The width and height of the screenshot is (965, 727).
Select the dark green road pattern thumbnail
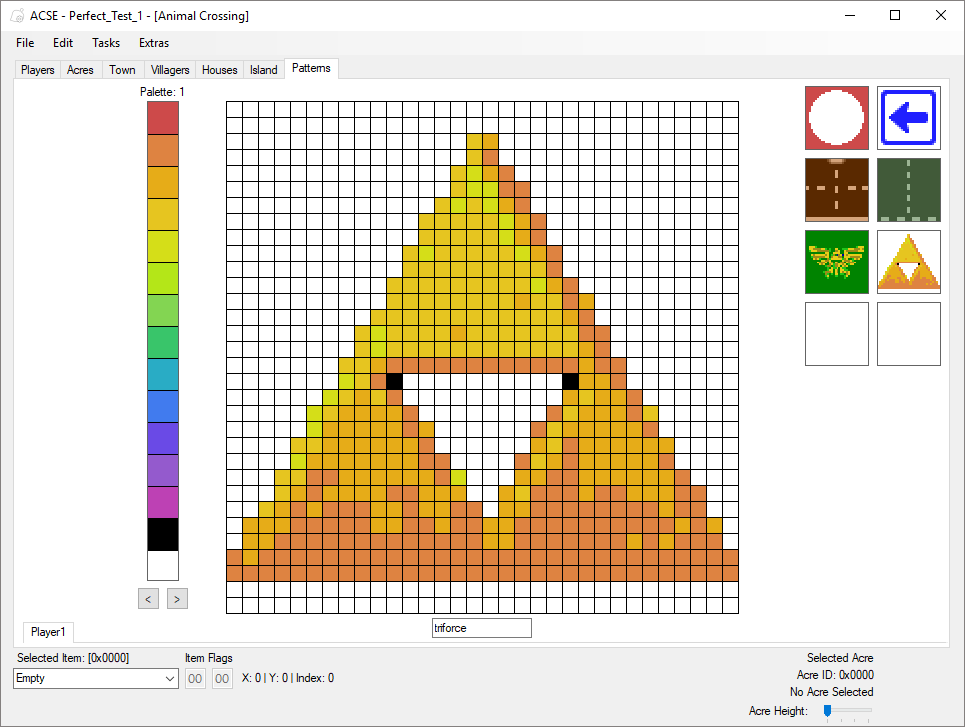click(908, 190)
